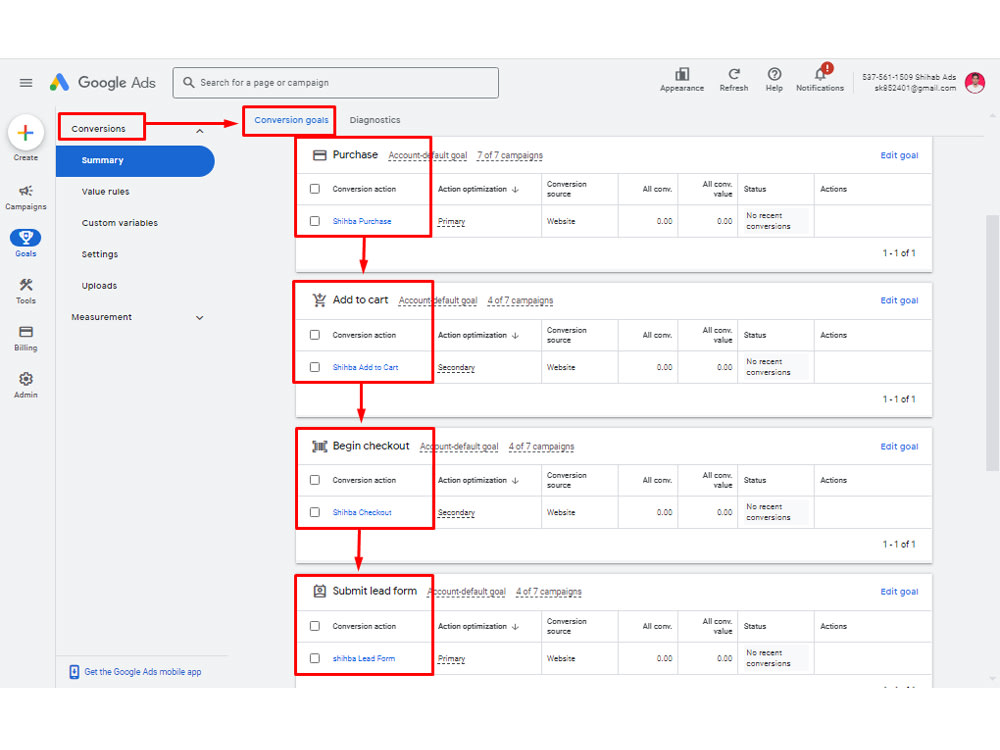
Task: Select Summary in the sidebar
Action: tap(135, 161)
